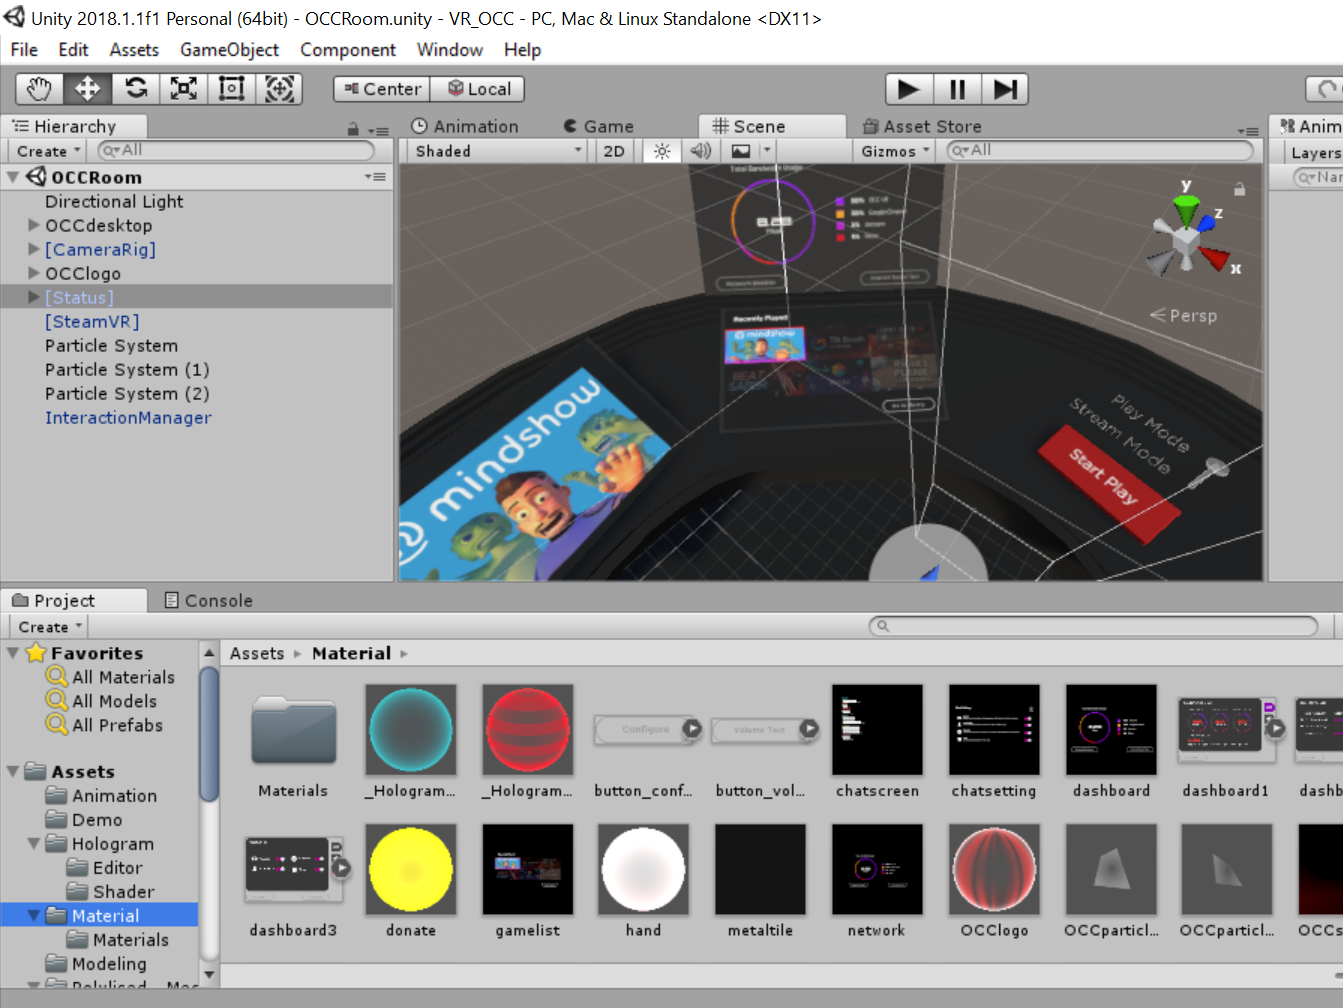Viewport: 1343px width, 1008px height.
Task: Select All Materials favorite search
Action: [123, 677]
